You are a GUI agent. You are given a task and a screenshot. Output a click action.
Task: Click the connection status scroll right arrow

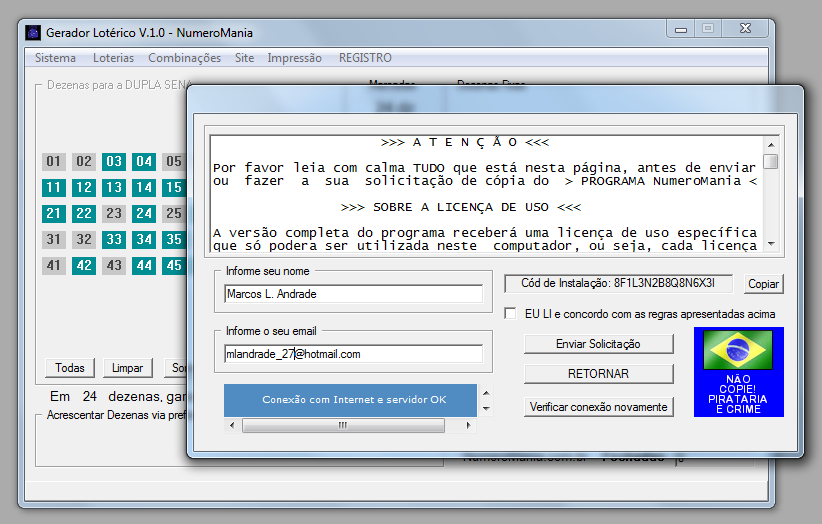click(x=468, y=425)
